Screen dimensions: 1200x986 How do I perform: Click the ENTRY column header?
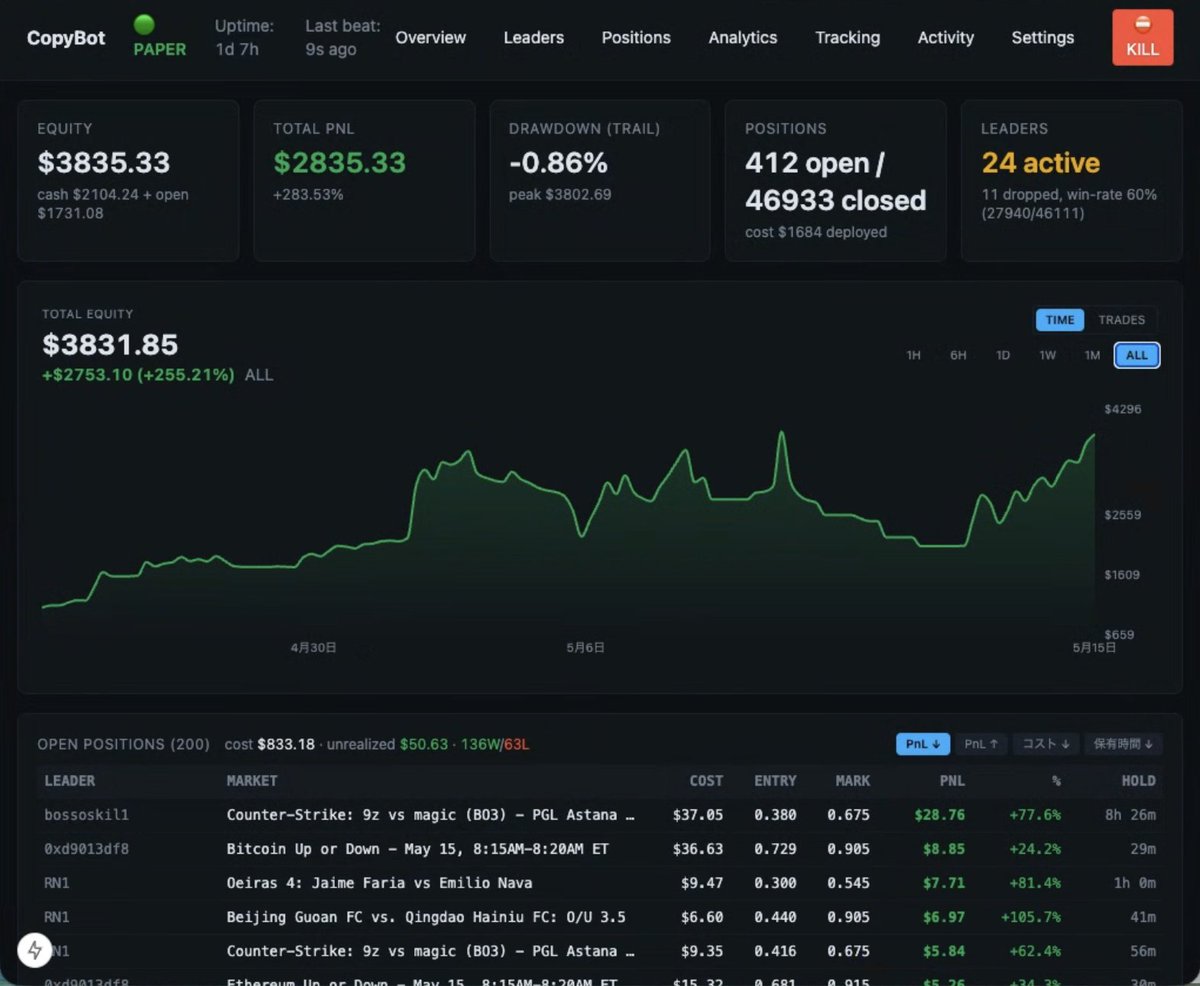pos(775,781)
